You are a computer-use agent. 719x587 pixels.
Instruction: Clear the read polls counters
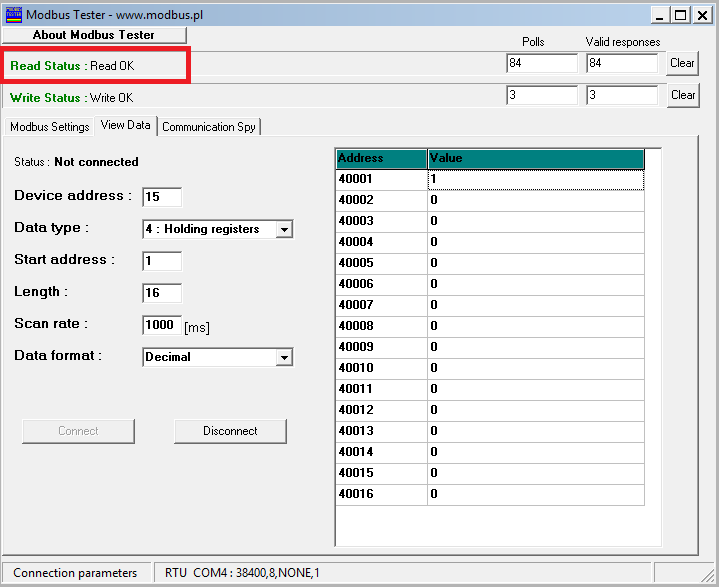pyautogui.click(x=682, y=63)
